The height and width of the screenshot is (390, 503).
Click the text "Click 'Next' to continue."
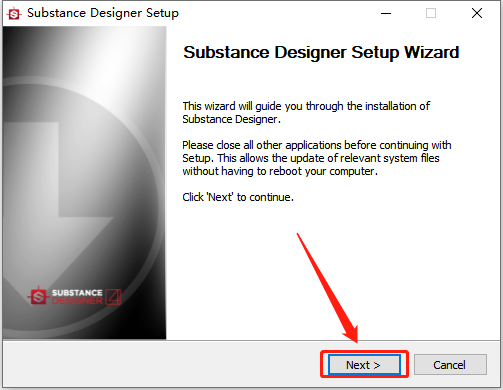pos(238,197)
